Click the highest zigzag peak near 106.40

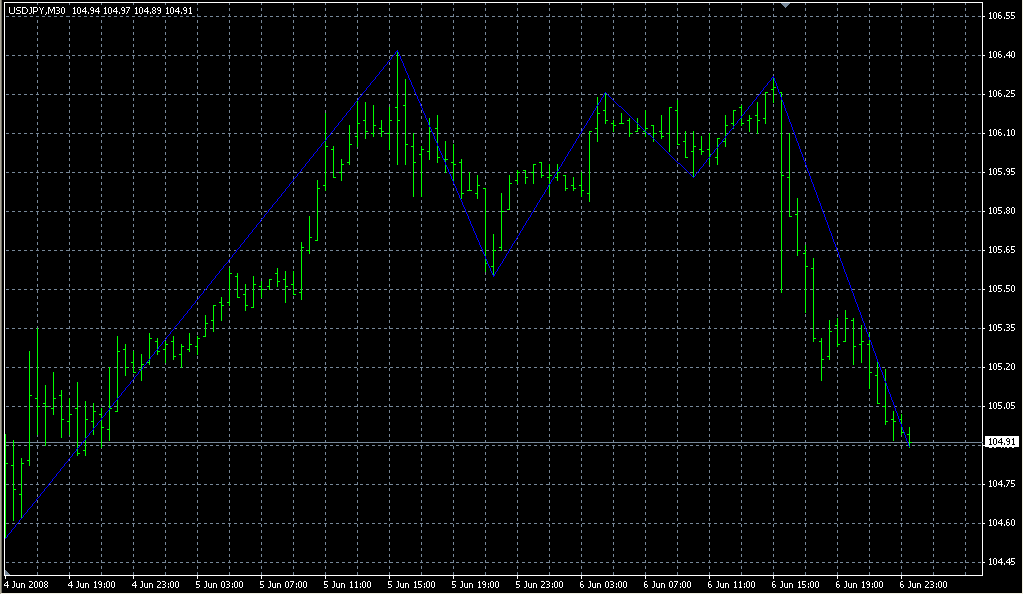pos(398,52)
